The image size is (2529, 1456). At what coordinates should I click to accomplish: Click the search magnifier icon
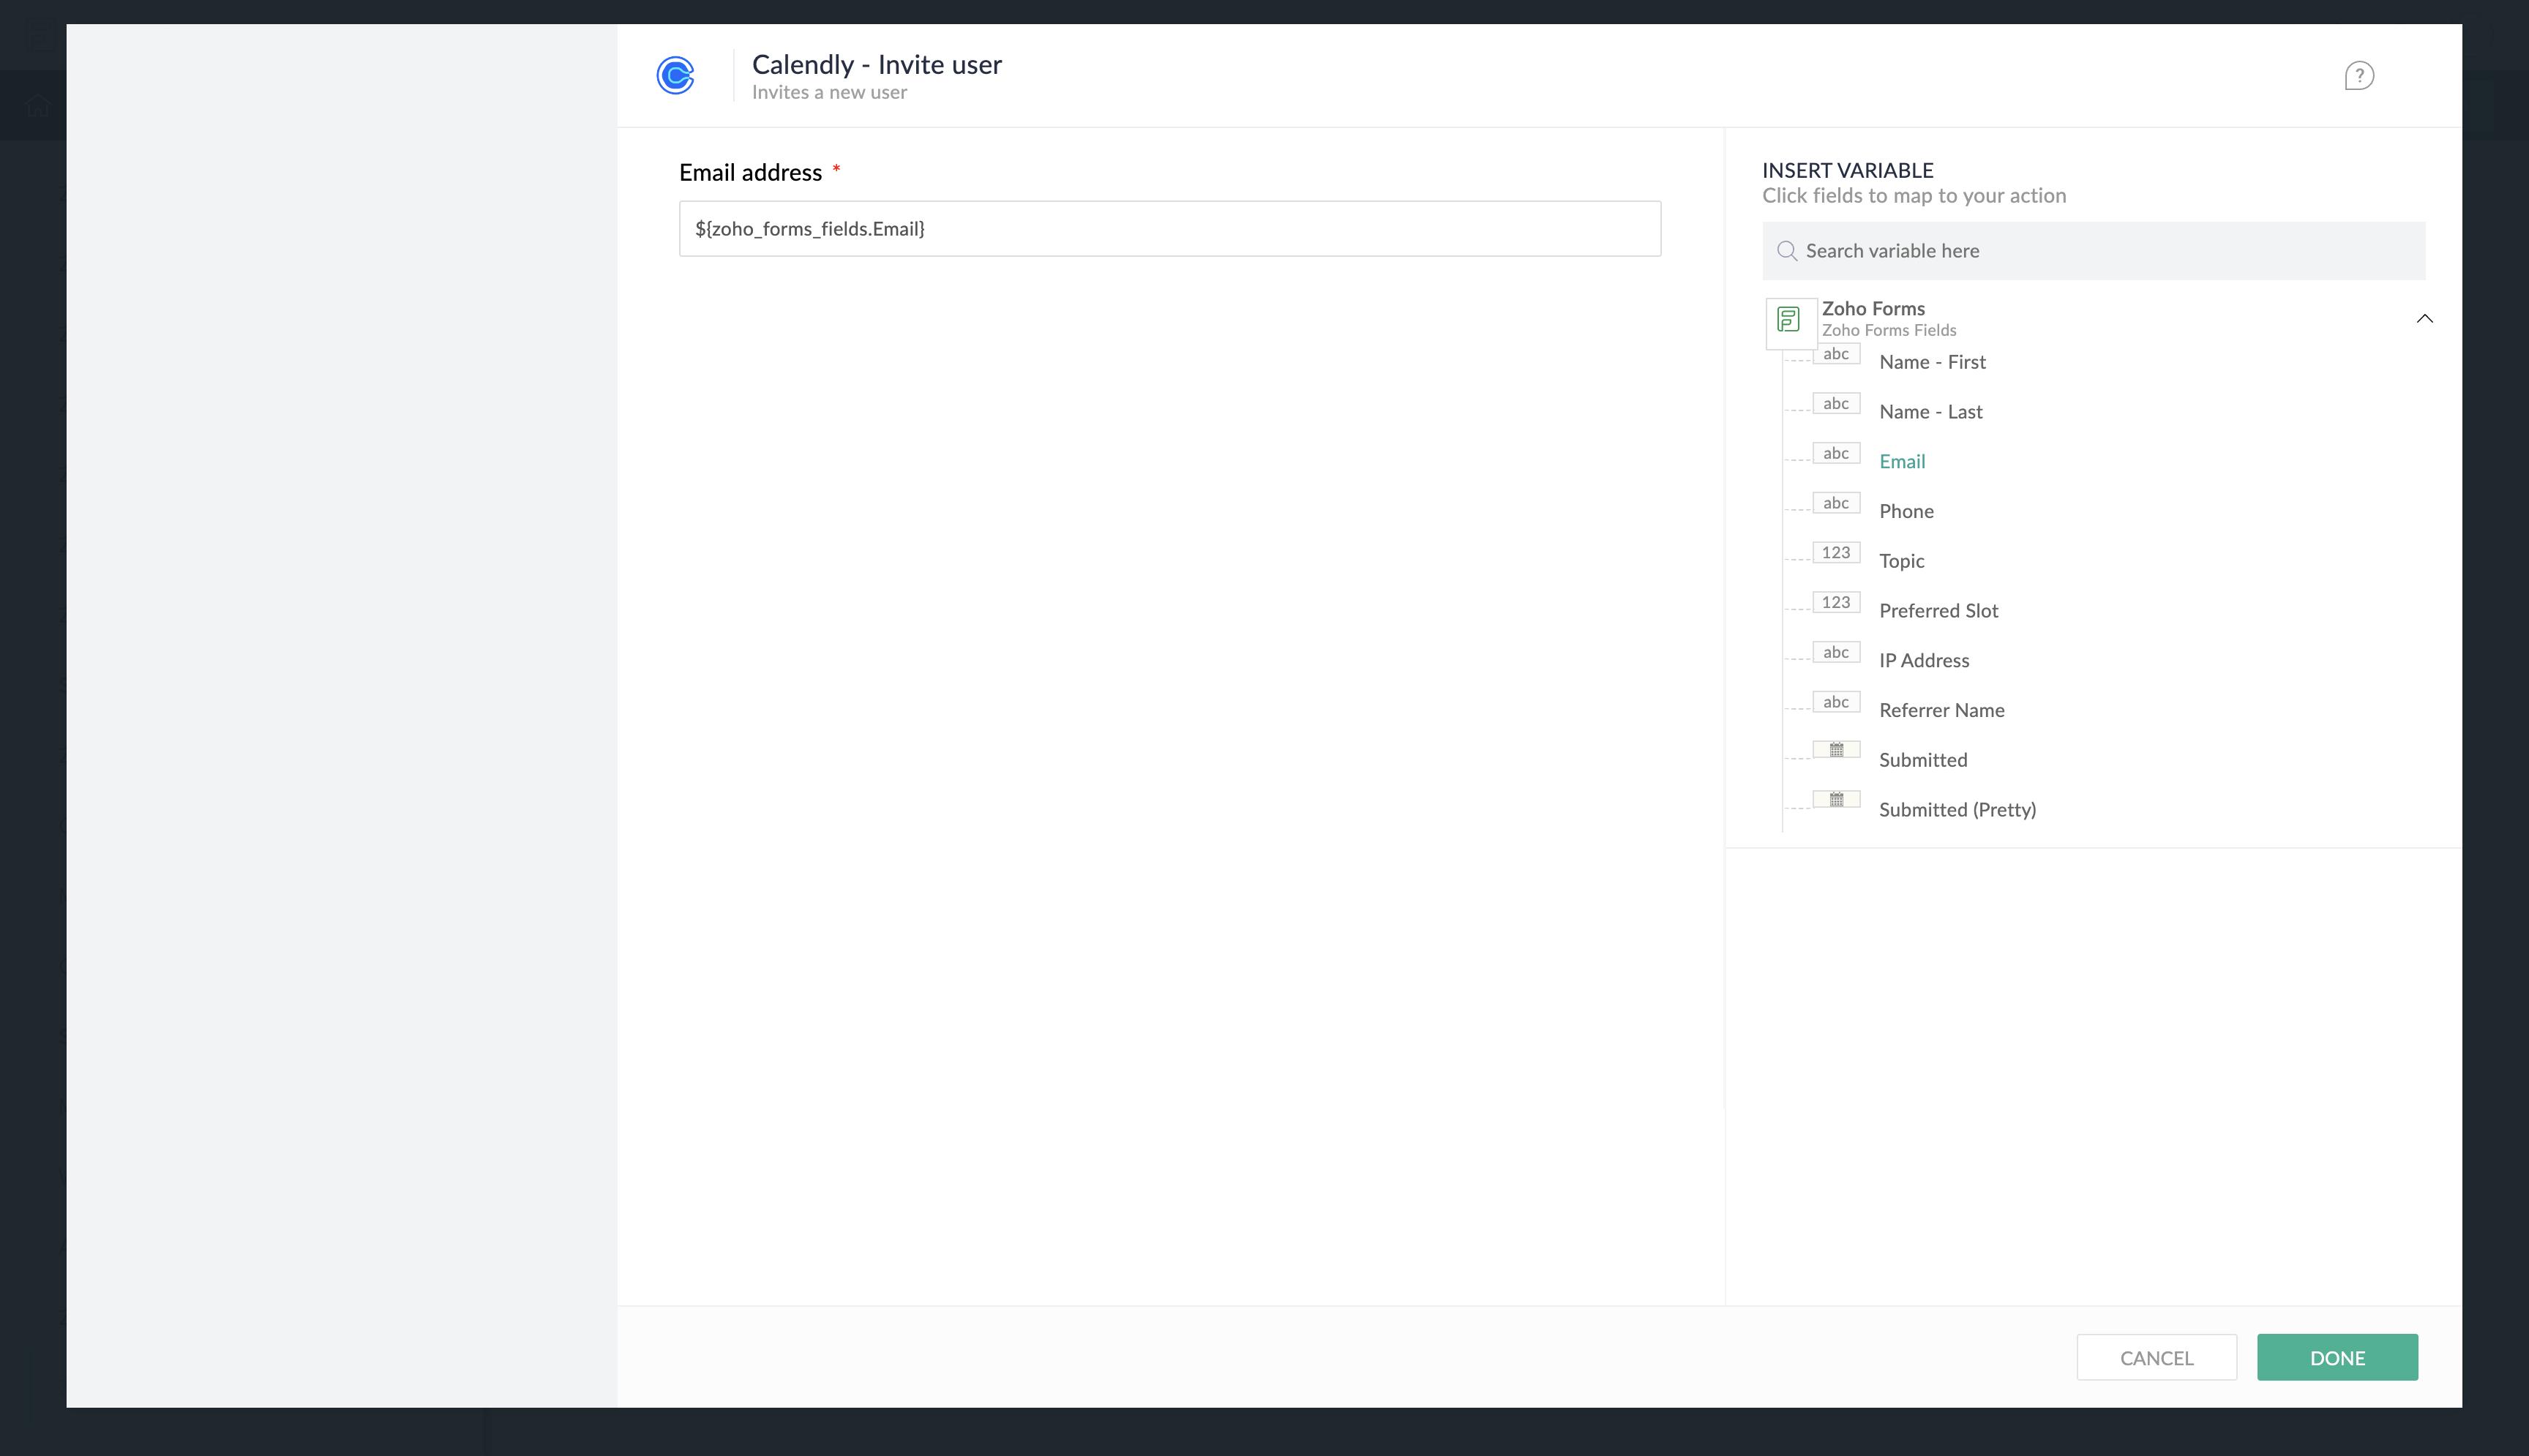tap(1786, 251)
